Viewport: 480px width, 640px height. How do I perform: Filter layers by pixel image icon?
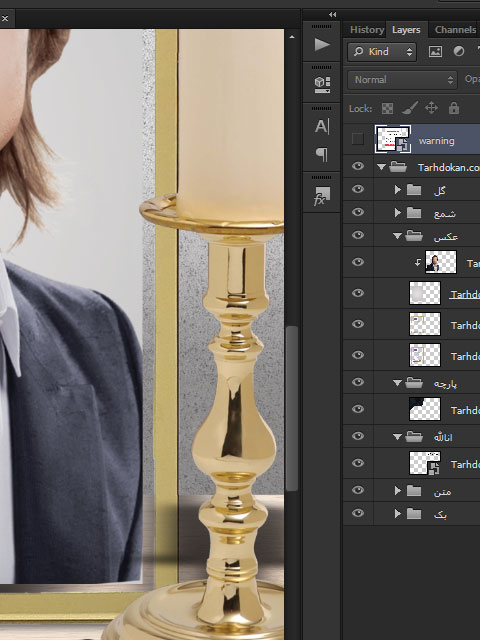click(x=435, y=51)
